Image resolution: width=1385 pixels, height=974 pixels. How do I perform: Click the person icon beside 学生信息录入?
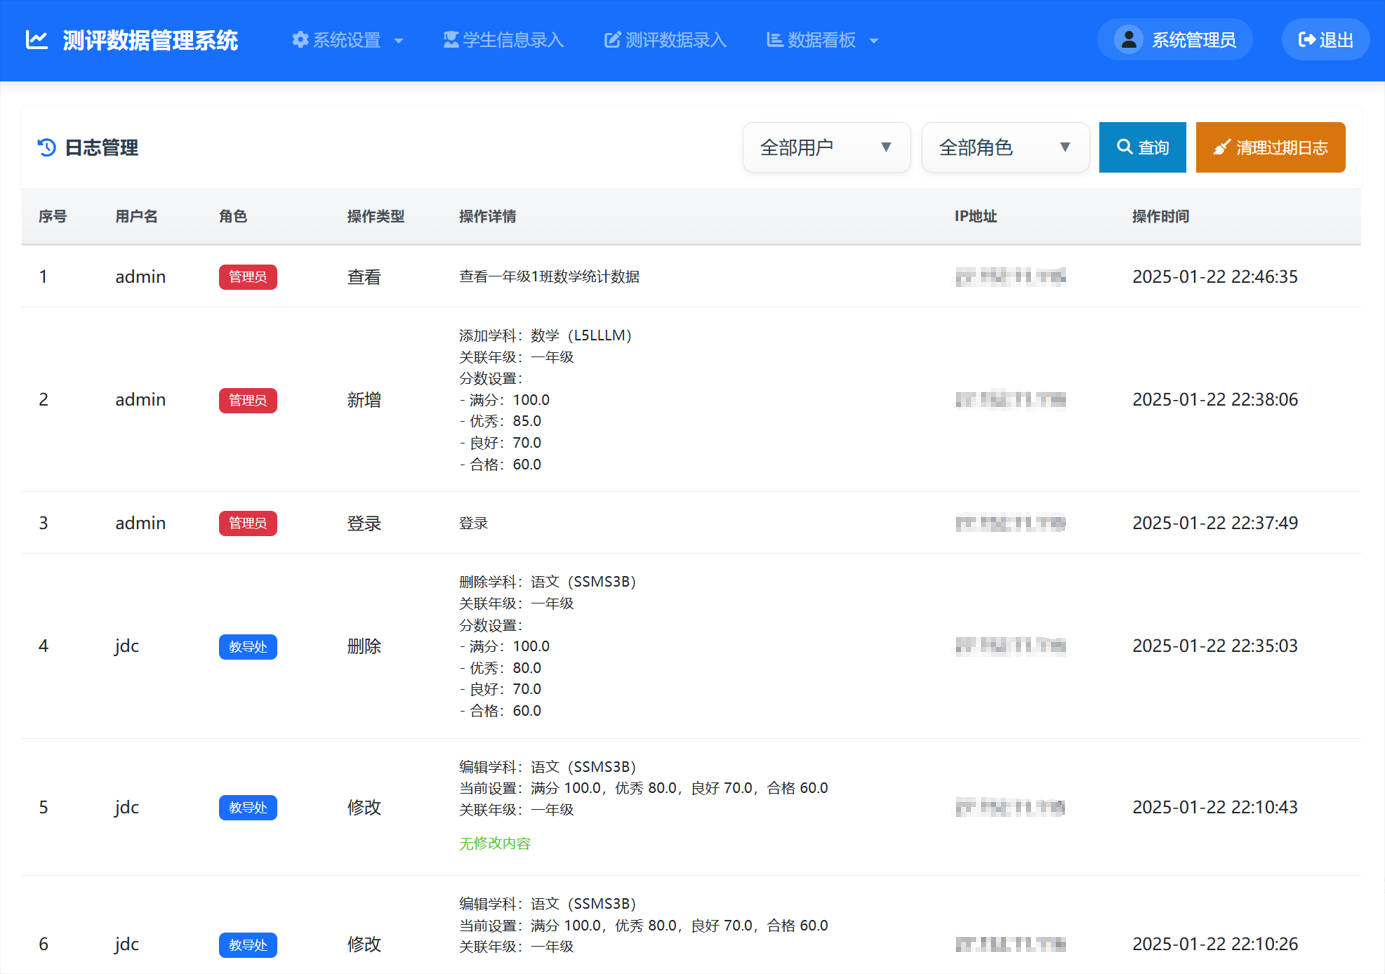coord(452,39)
